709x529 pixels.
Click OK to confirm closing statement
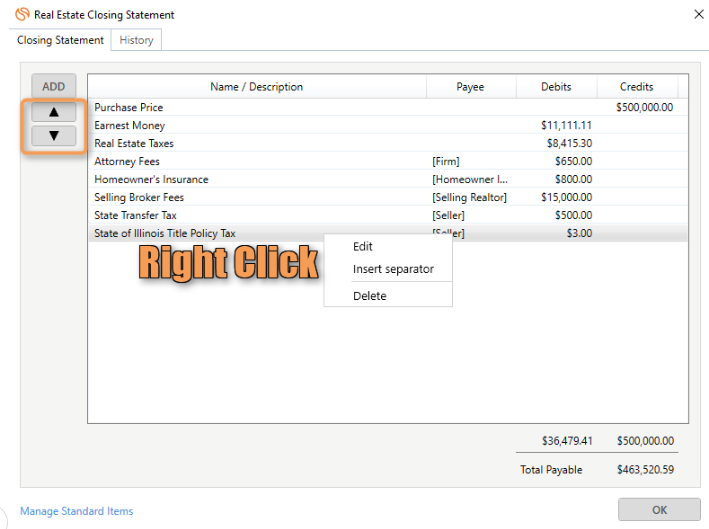[x=659, y=510]
